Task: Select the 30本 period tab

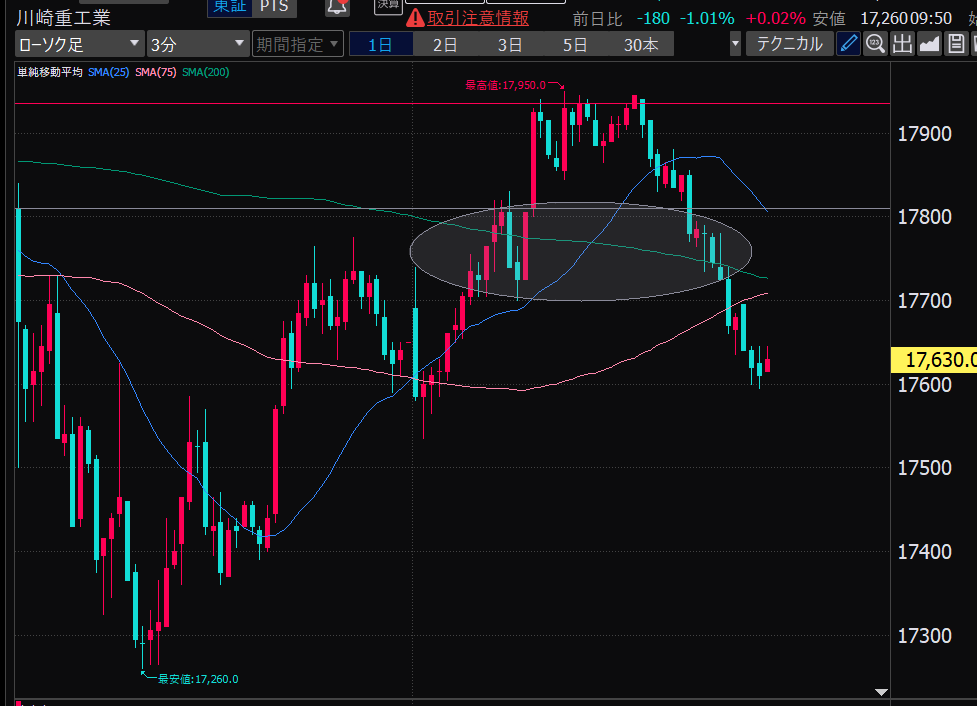Action: pyautogui.click(x=641, y=44)
